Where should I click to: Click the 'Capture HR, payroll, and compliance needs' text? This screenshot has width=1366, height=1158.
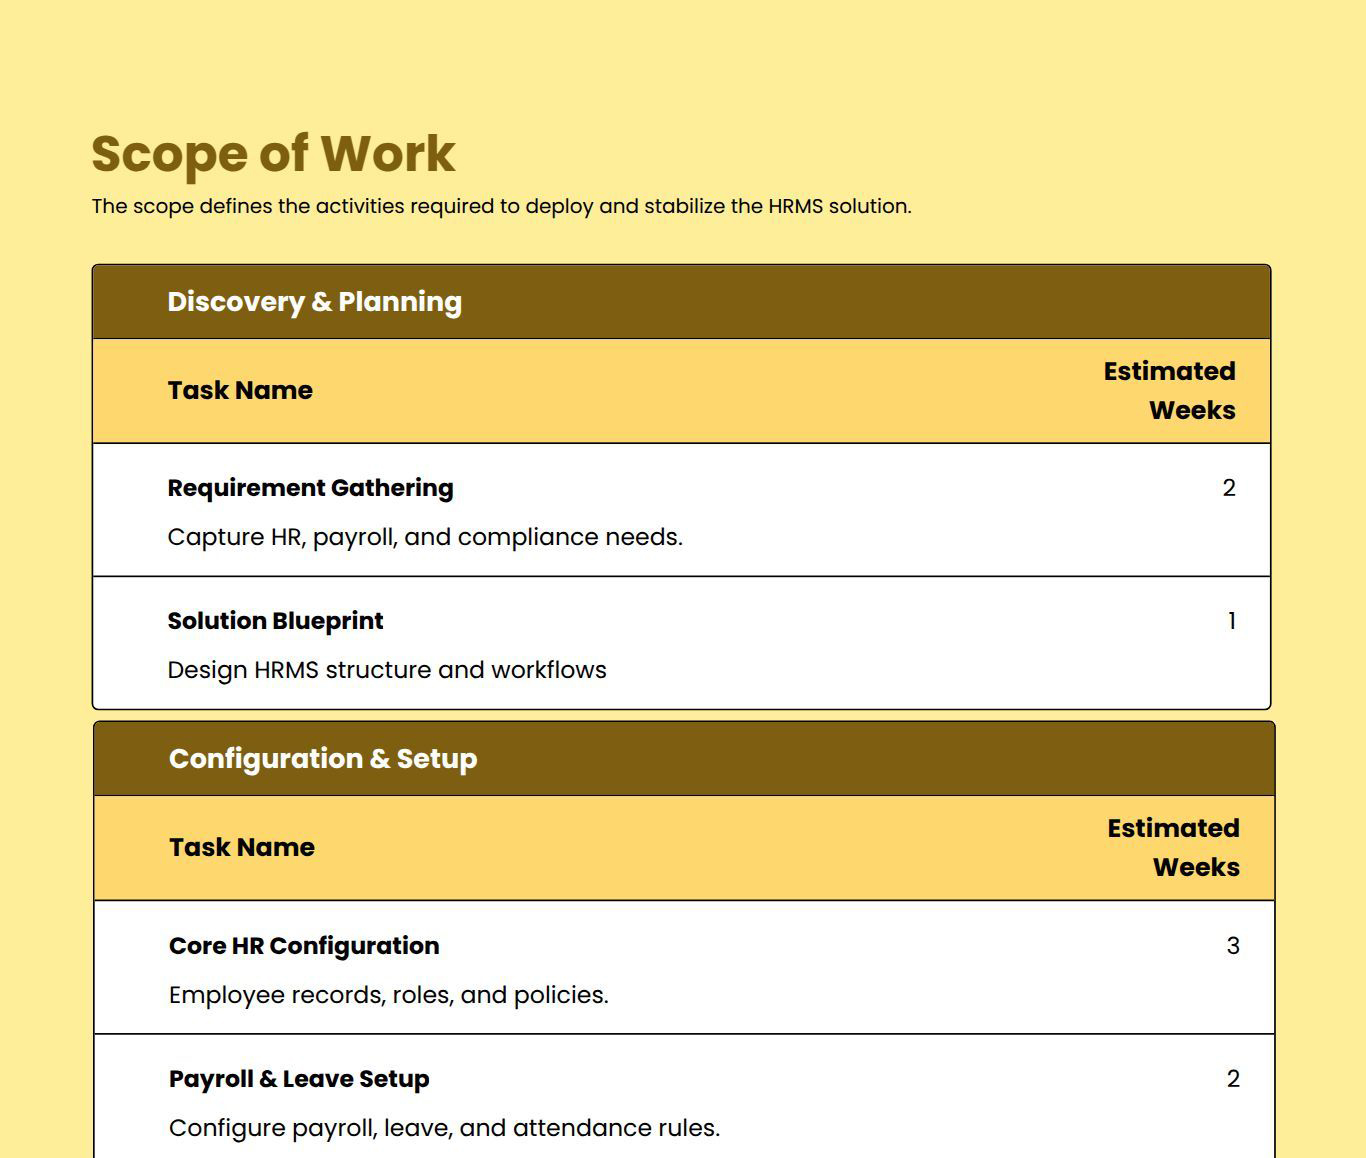click(425, 537)
